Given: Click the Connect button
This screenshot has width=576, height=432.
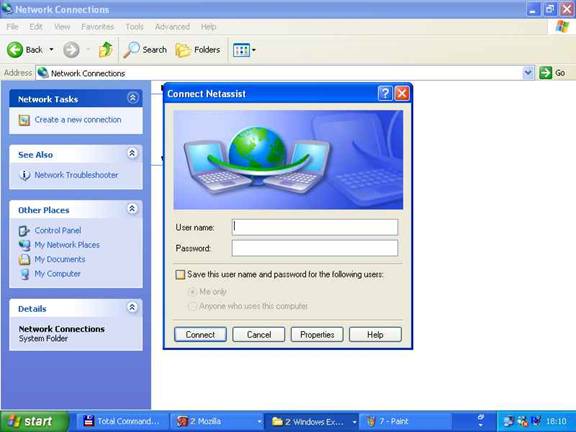Looking at the screenshot, I should click(x=200, y=335).
